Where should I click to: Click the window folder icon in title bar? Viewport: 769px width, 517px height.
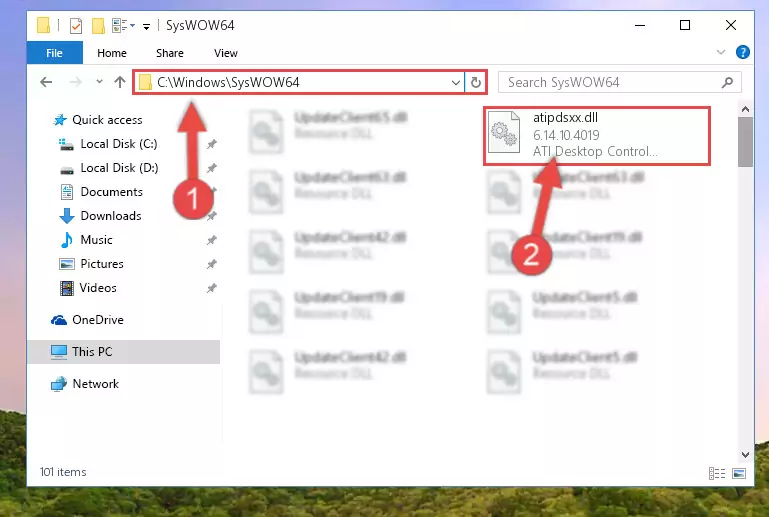click(x=44, y=25)
